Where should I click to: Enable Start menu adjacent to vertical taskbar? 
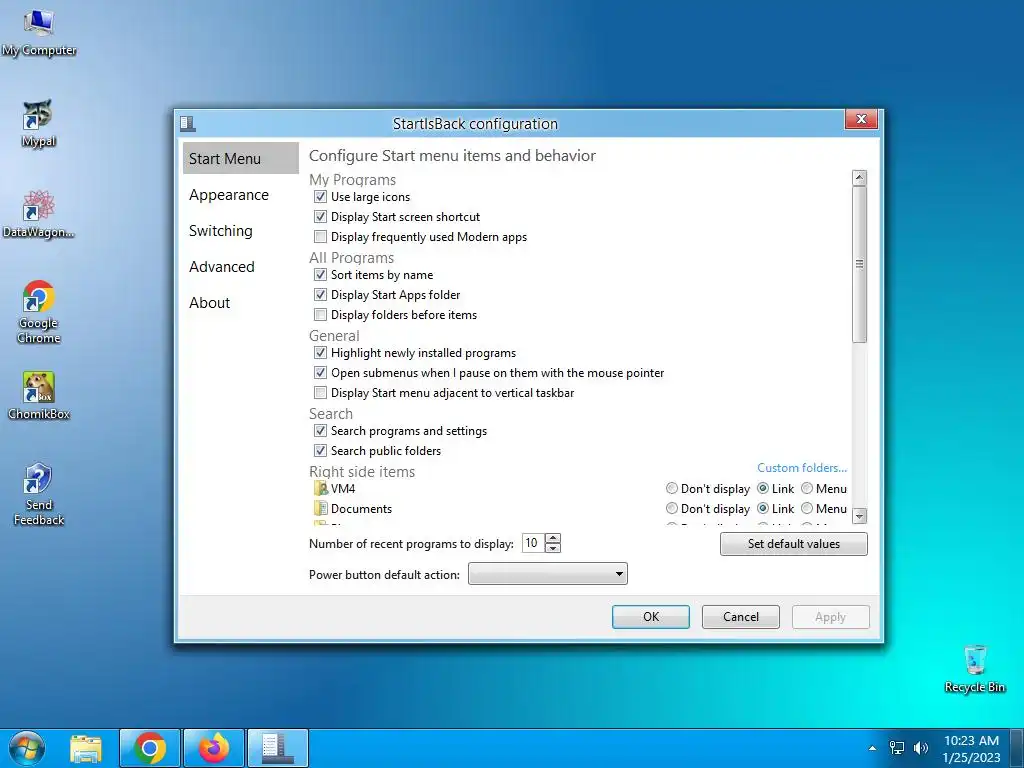(x=320, y=392)
